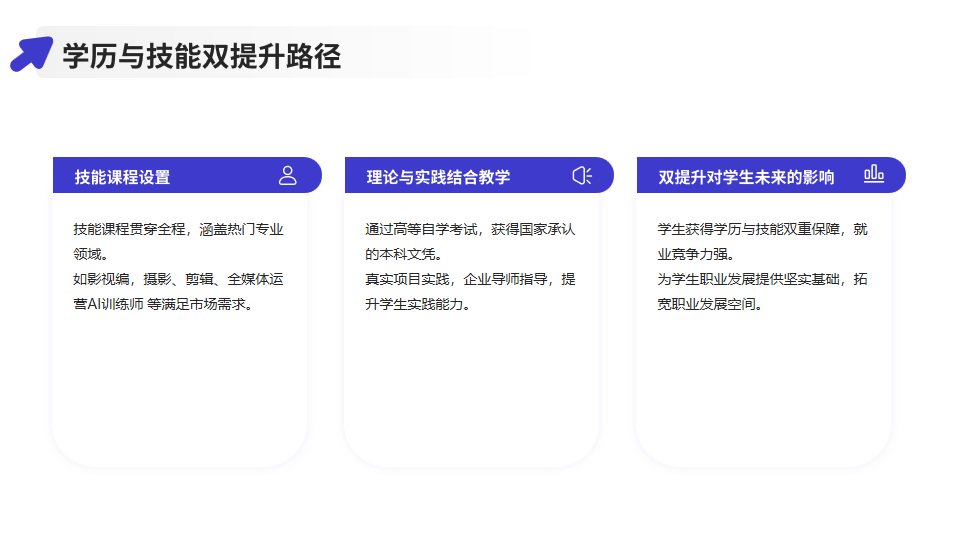Viewport: 960px width, 540px height.
Task: Select the bar chart icon in 双提升对学生未来的影响 header
Action: [874, 175]
